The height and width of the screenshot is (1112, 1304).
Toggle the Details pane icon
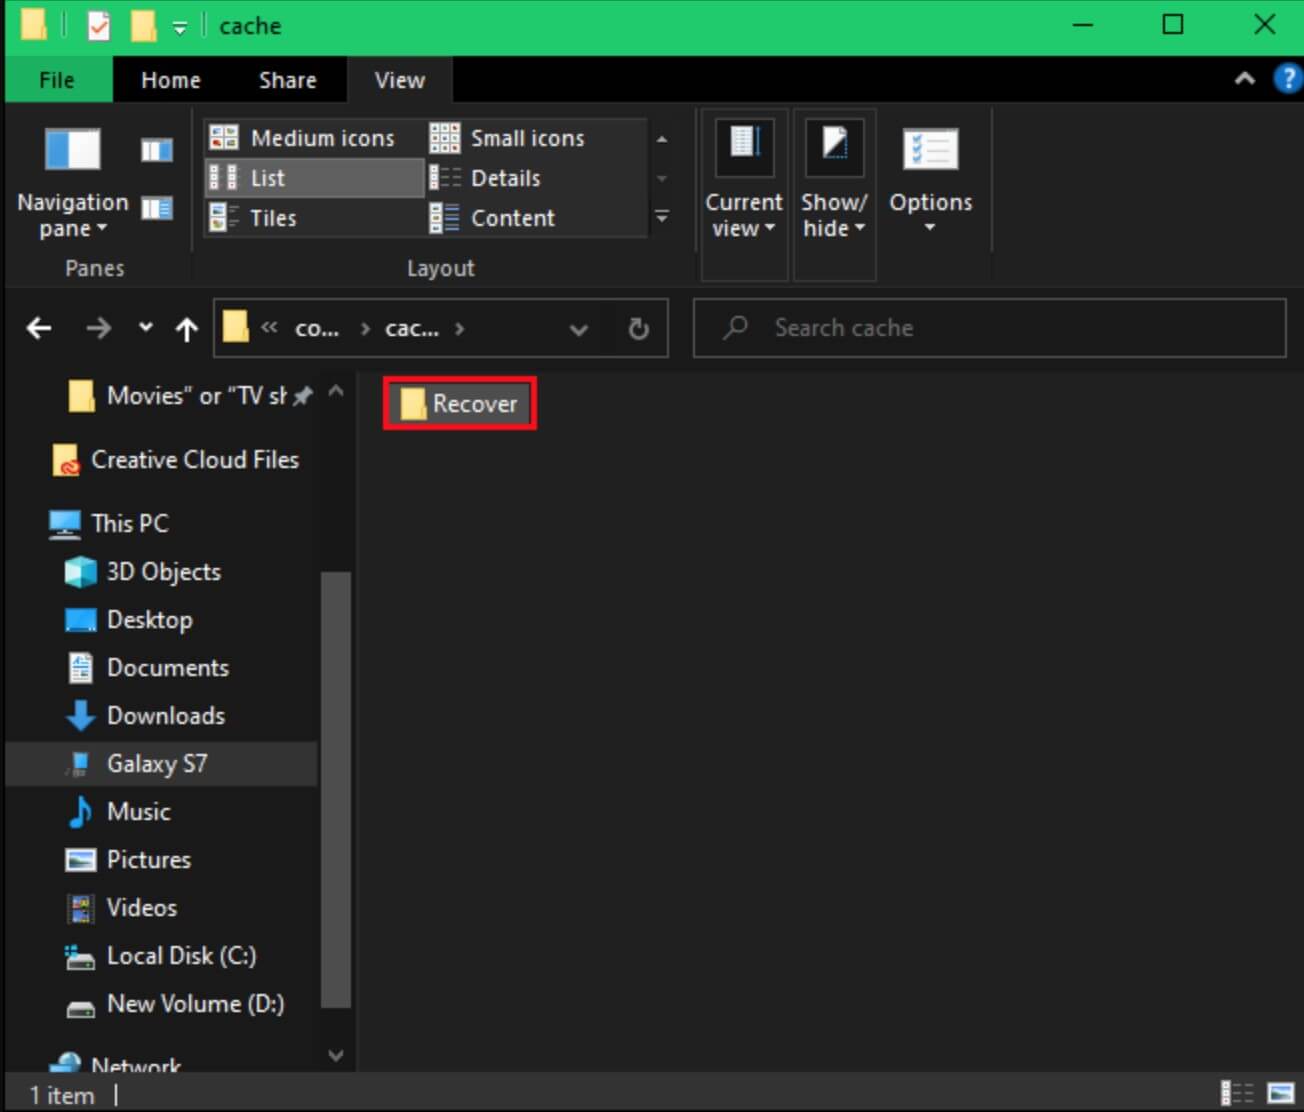(156, 208)
